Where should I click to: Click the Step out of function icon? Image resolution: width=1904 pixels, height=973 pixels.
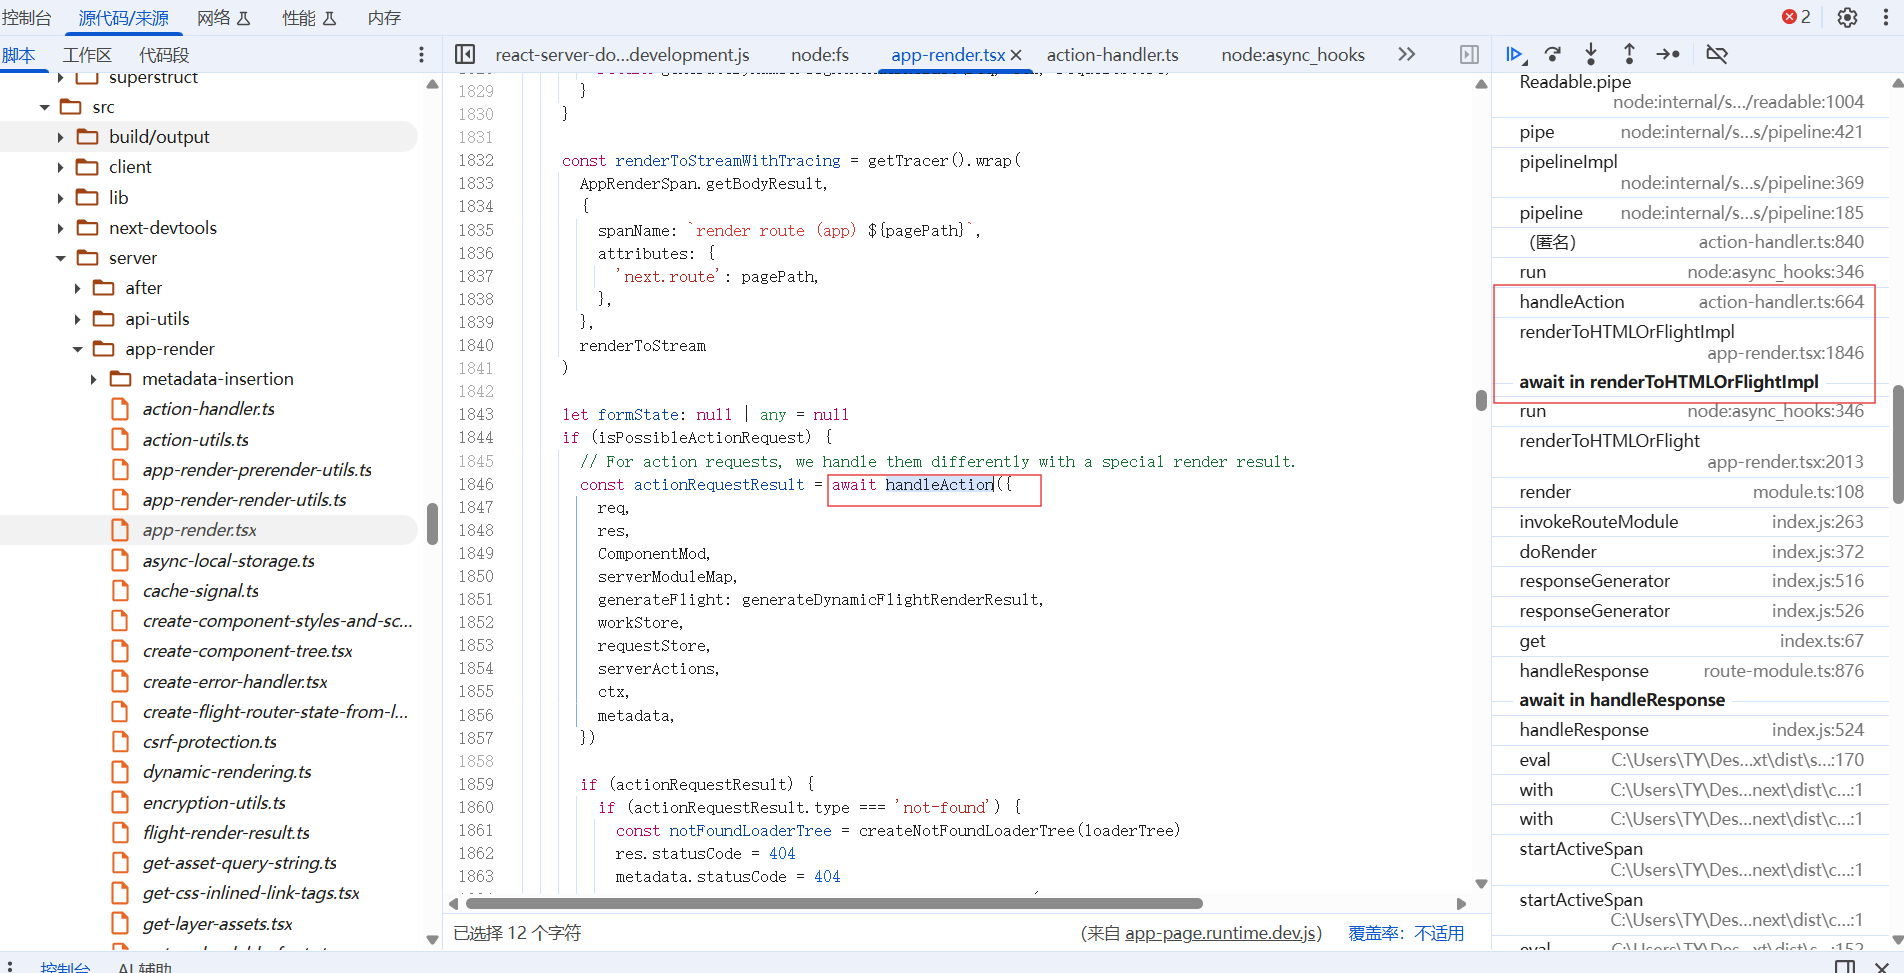[x=1629, y=55]
